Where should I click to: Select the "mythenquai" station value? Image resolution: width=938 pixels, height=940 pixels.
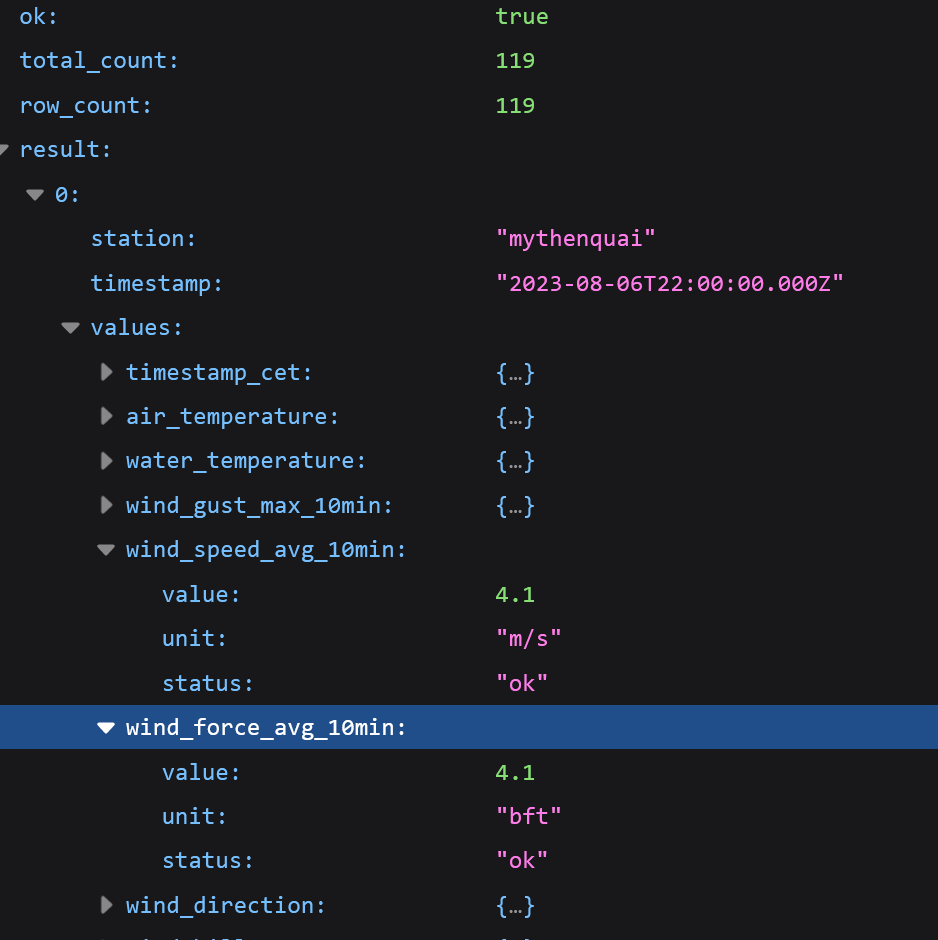click(x=575, y=238)
